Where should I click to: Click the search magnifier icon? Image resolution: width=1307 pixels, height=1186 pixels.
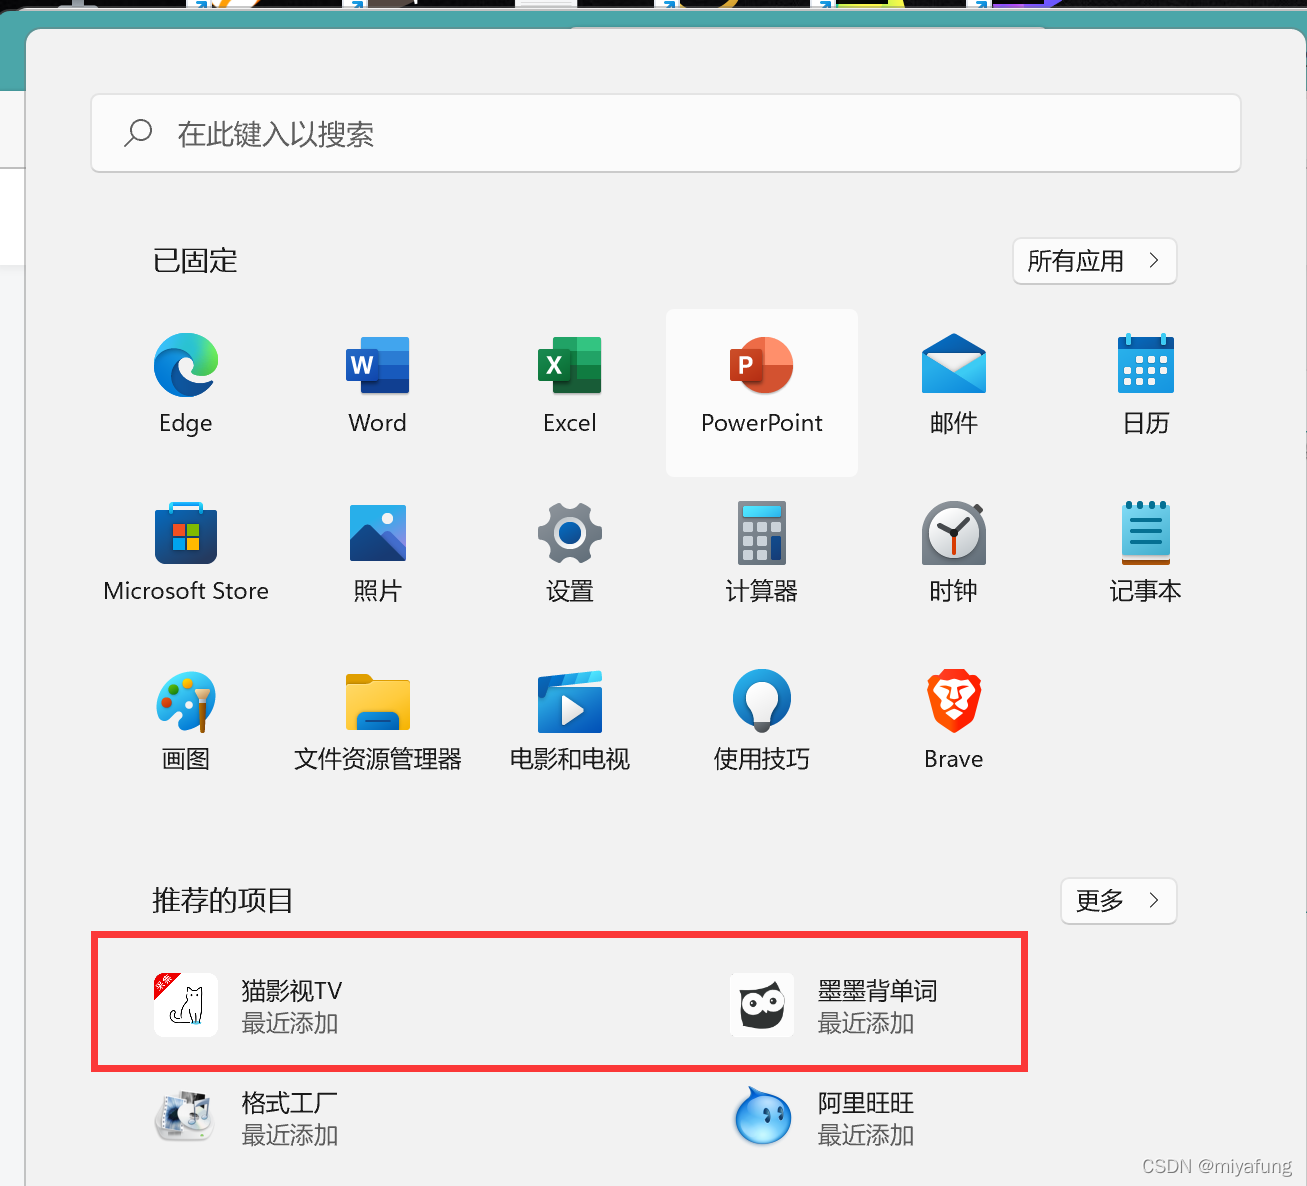138,133
